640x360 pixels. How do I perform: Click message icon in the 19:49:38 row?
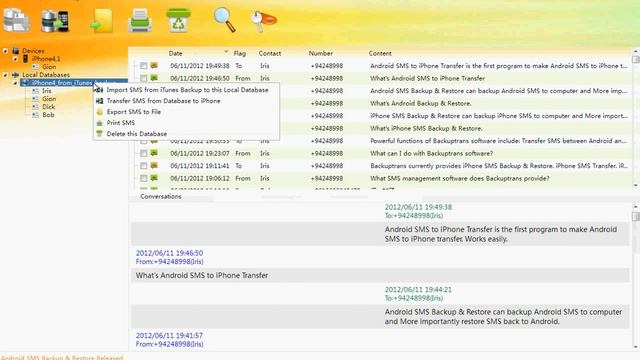[154, 65]
